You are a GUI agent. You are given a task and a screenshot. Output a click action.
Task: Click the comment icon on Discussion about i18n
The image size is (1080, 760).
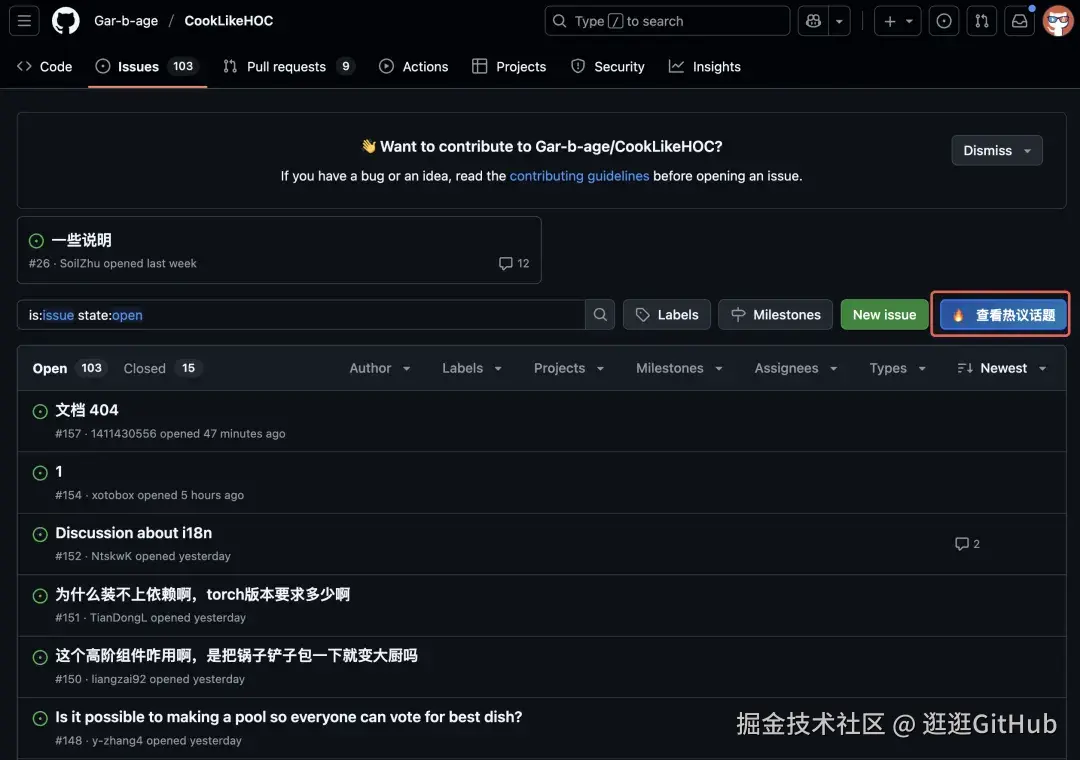(x=961, y=543)
